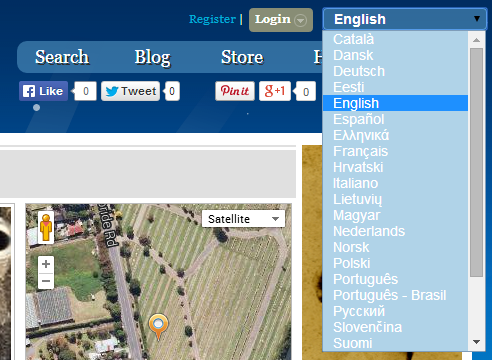The height and width of the screenshot is (360, 492).
Task: Click the Pinterest Pin it button
Action: 235,91
